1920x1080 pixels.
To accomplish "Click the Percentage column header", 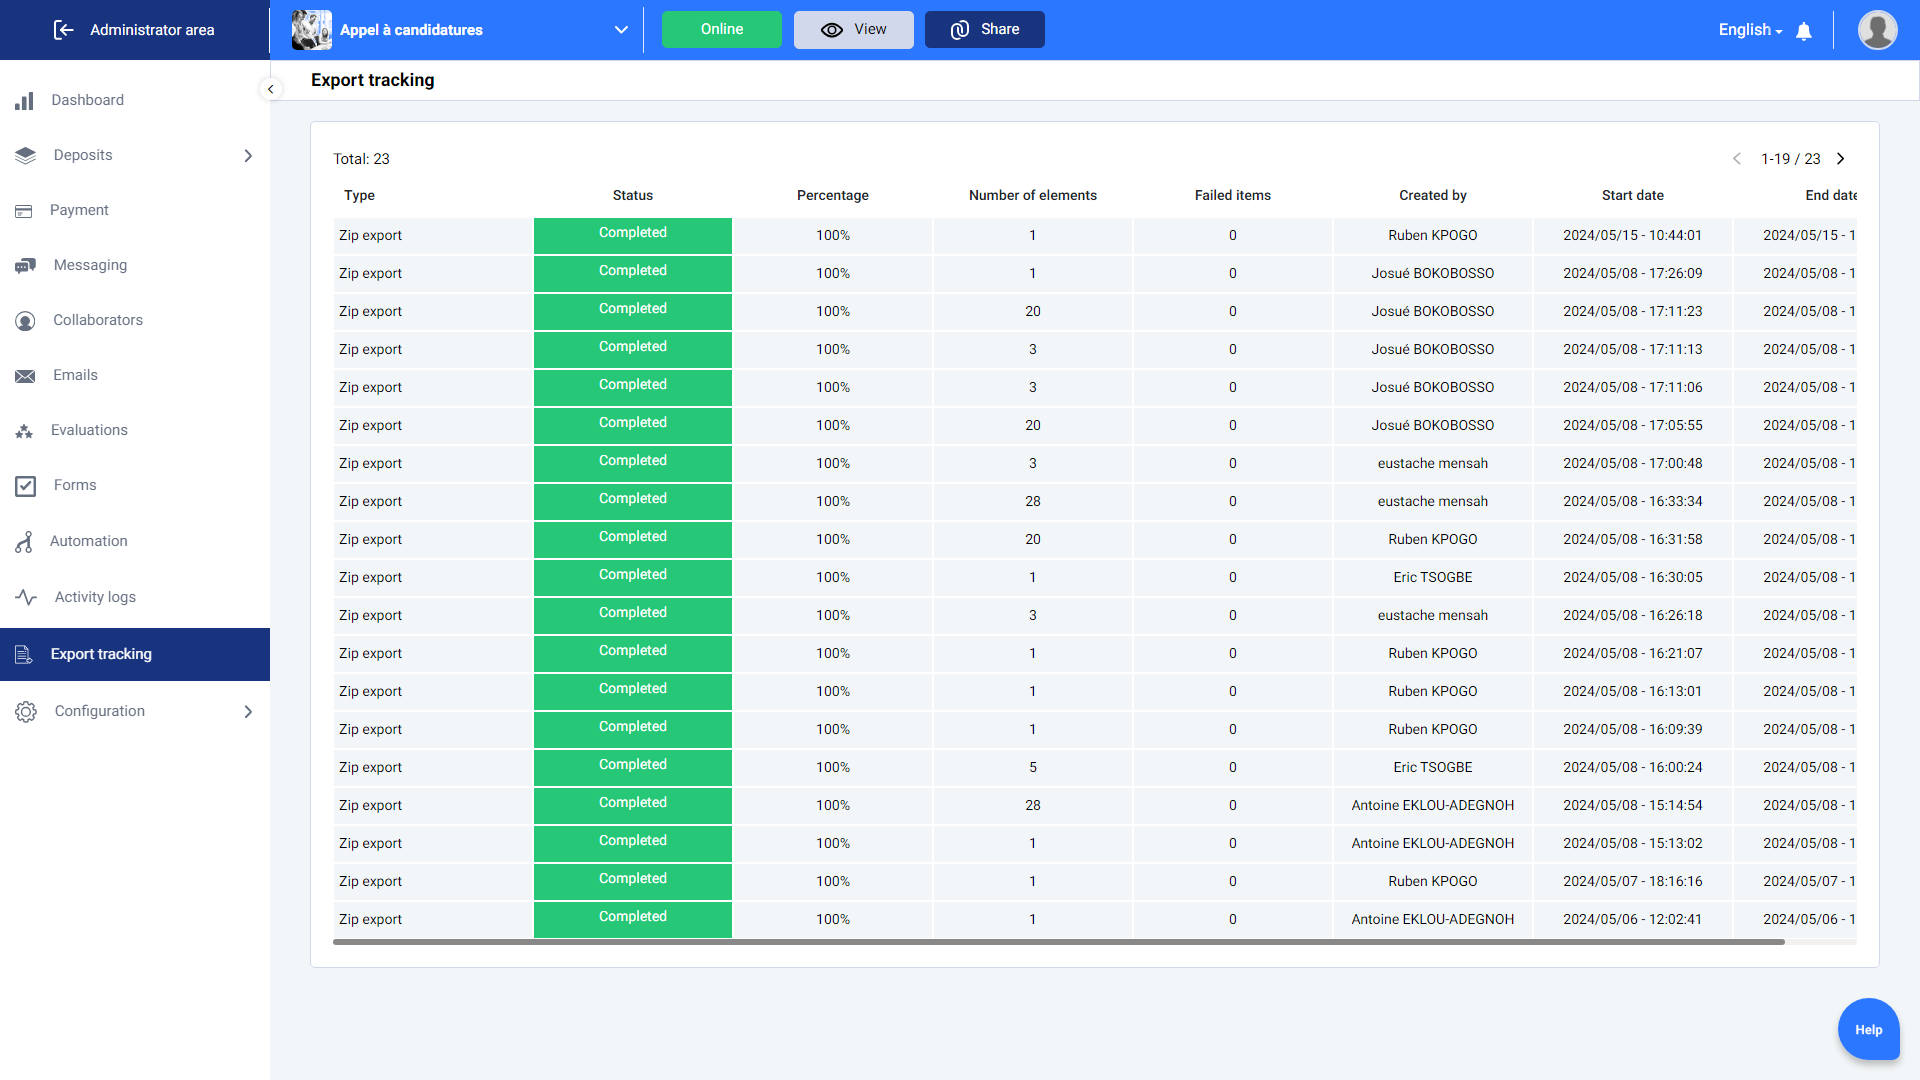I will 832,196.
